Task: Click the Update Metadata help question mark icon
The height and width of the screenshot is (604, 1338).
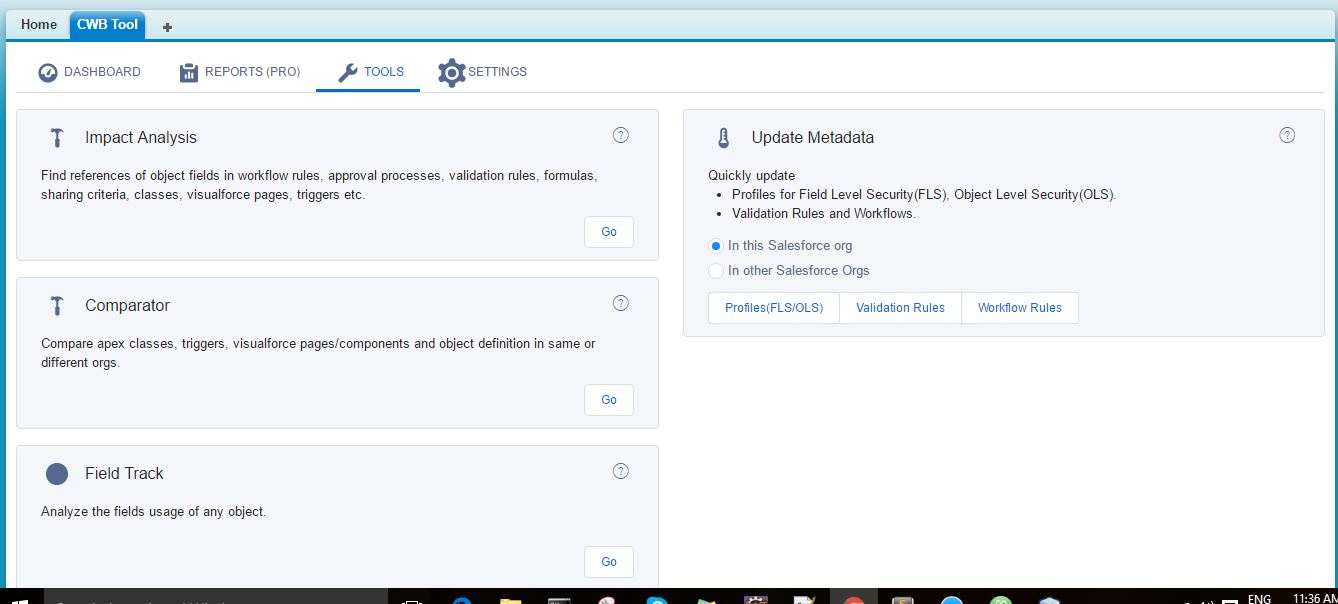Action: click(1287, 135)
